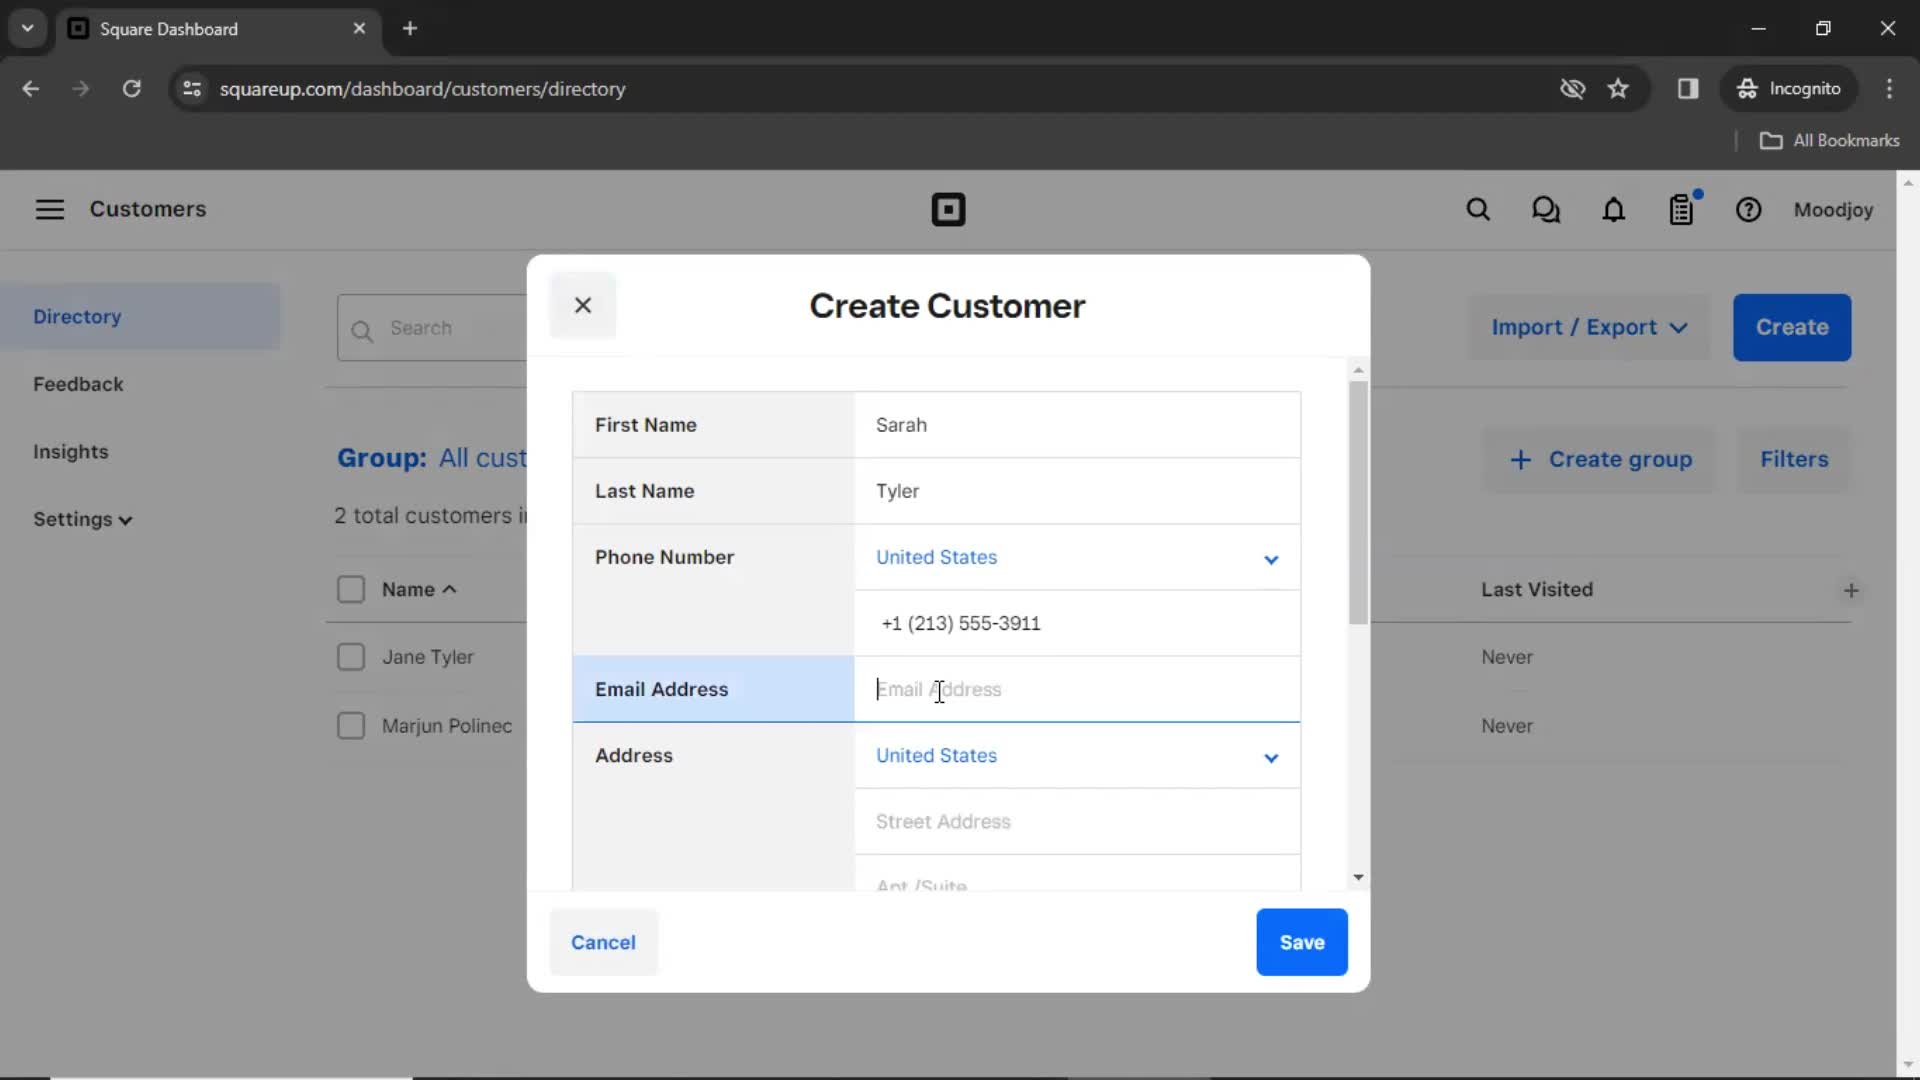Expand the Phone Number country dropdown
This screenshot has height=1080, width=1920.
click(1270, 556)
